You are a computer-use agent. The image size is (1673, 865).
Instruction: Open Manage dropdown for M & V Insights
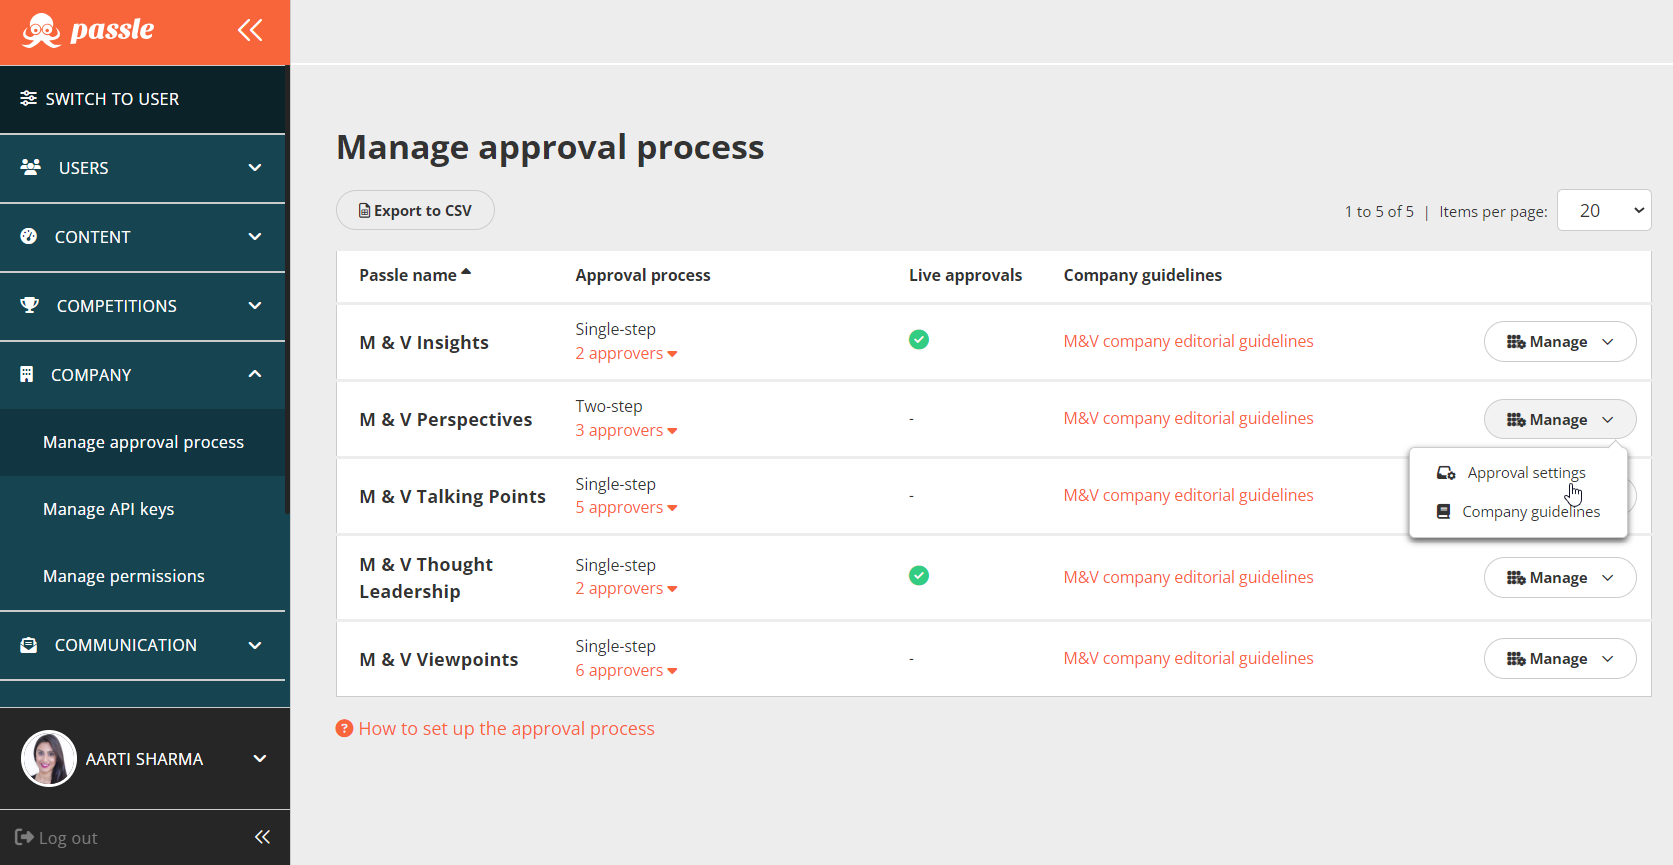pyautogui.click(x=1560, y=342)
